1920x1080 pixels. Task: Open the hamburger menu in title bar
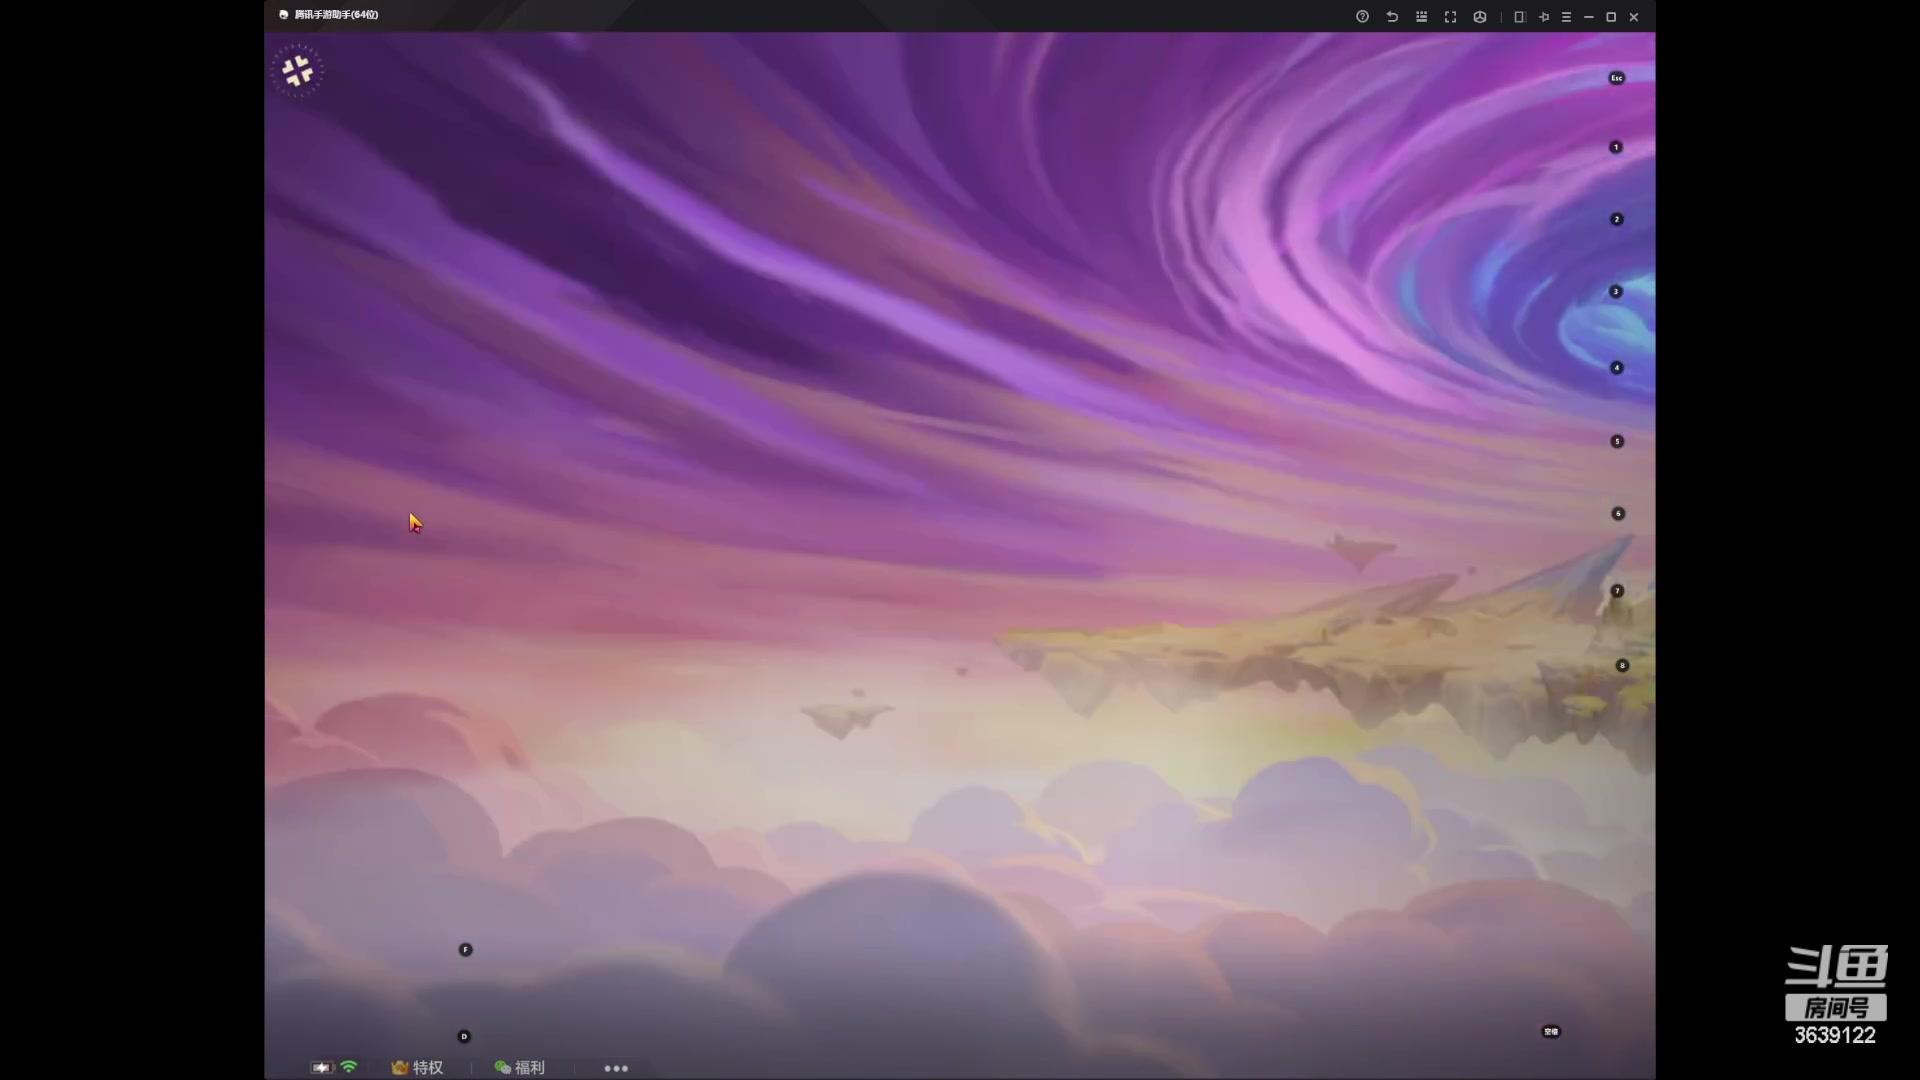coord(1566,17)
